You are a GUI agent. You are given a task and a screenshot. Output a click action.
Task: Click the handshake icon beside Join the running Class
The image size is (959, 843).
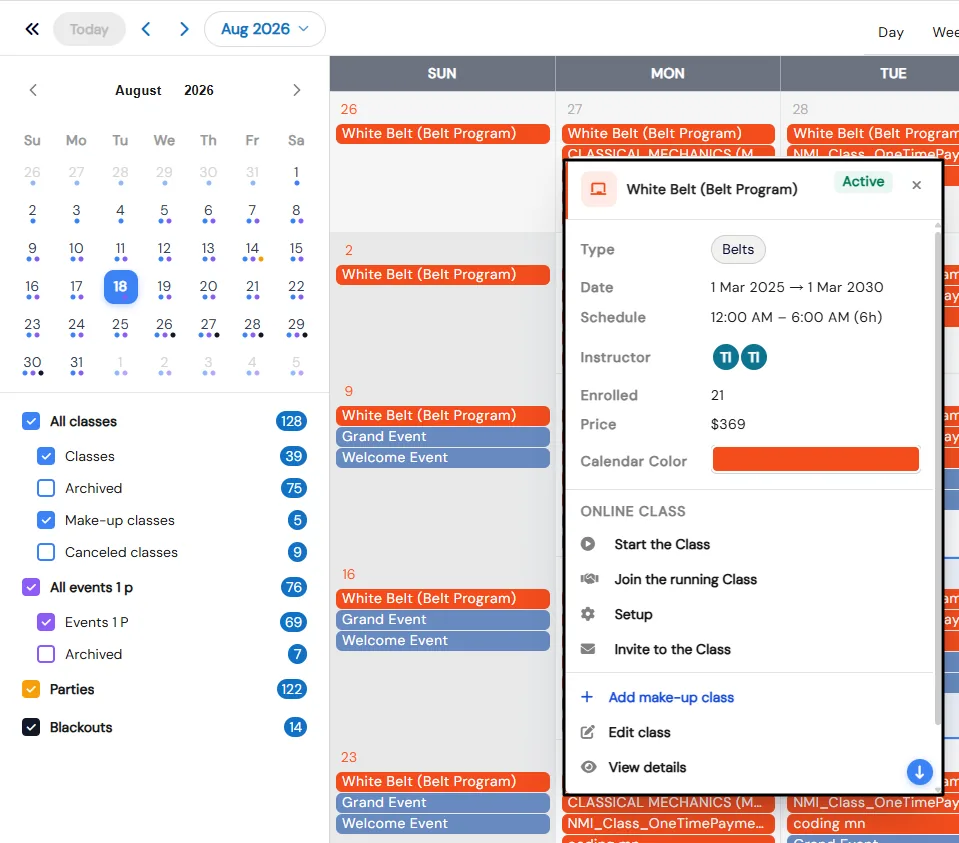[x=589, y=579]
